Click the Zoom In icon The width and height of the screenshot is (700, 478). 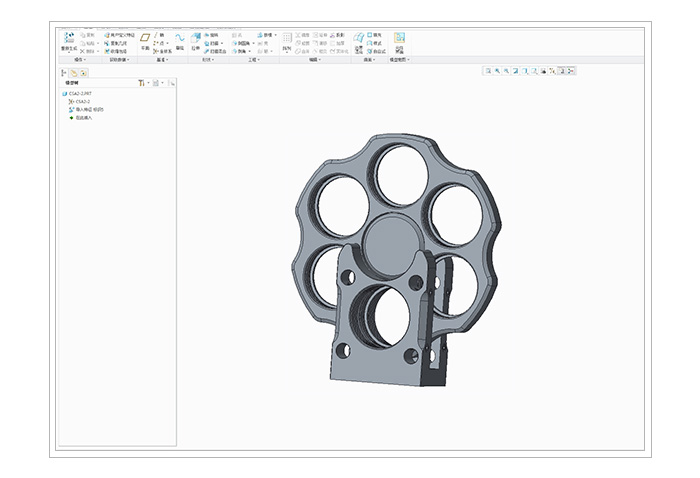click(498, 71)
